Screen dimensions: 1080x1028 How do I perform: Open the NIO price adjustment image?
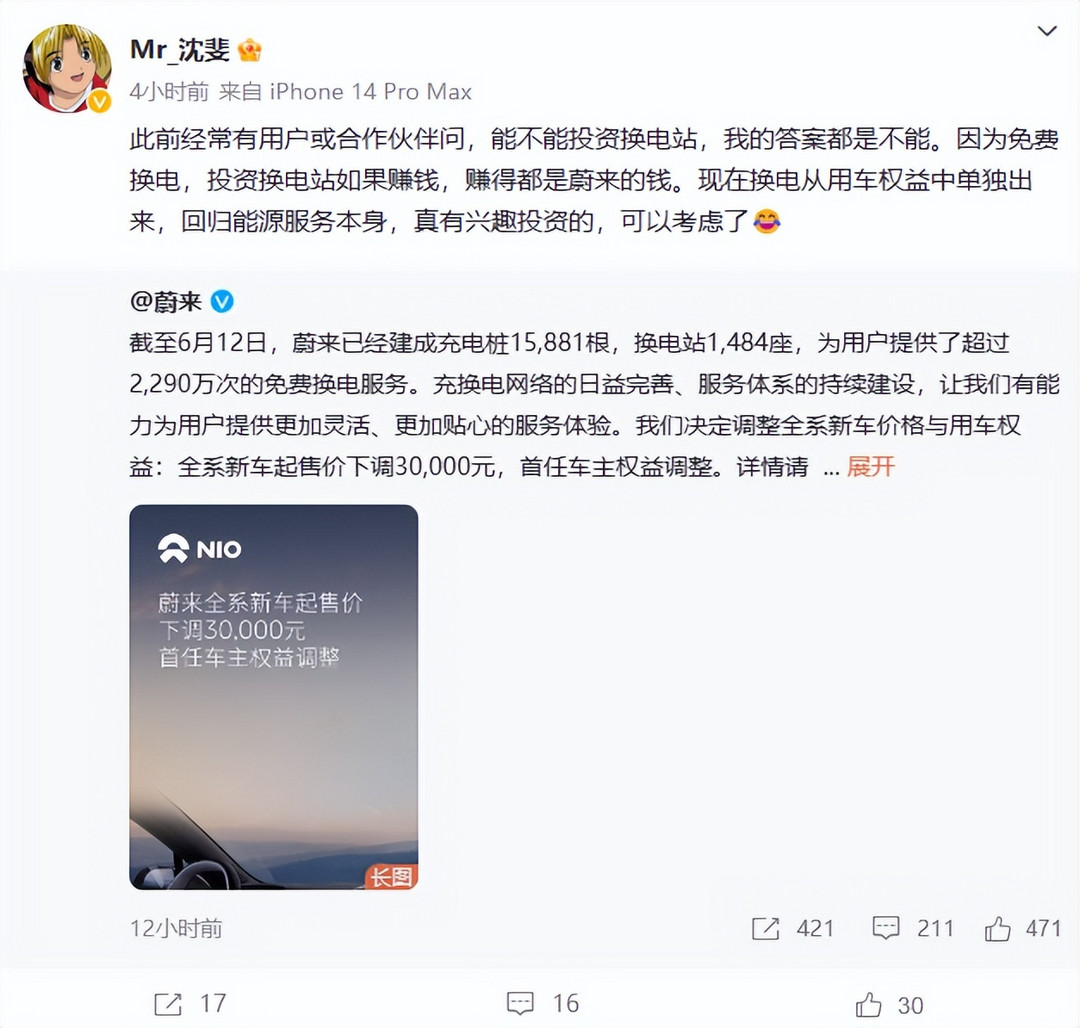[x=273, y=697]
